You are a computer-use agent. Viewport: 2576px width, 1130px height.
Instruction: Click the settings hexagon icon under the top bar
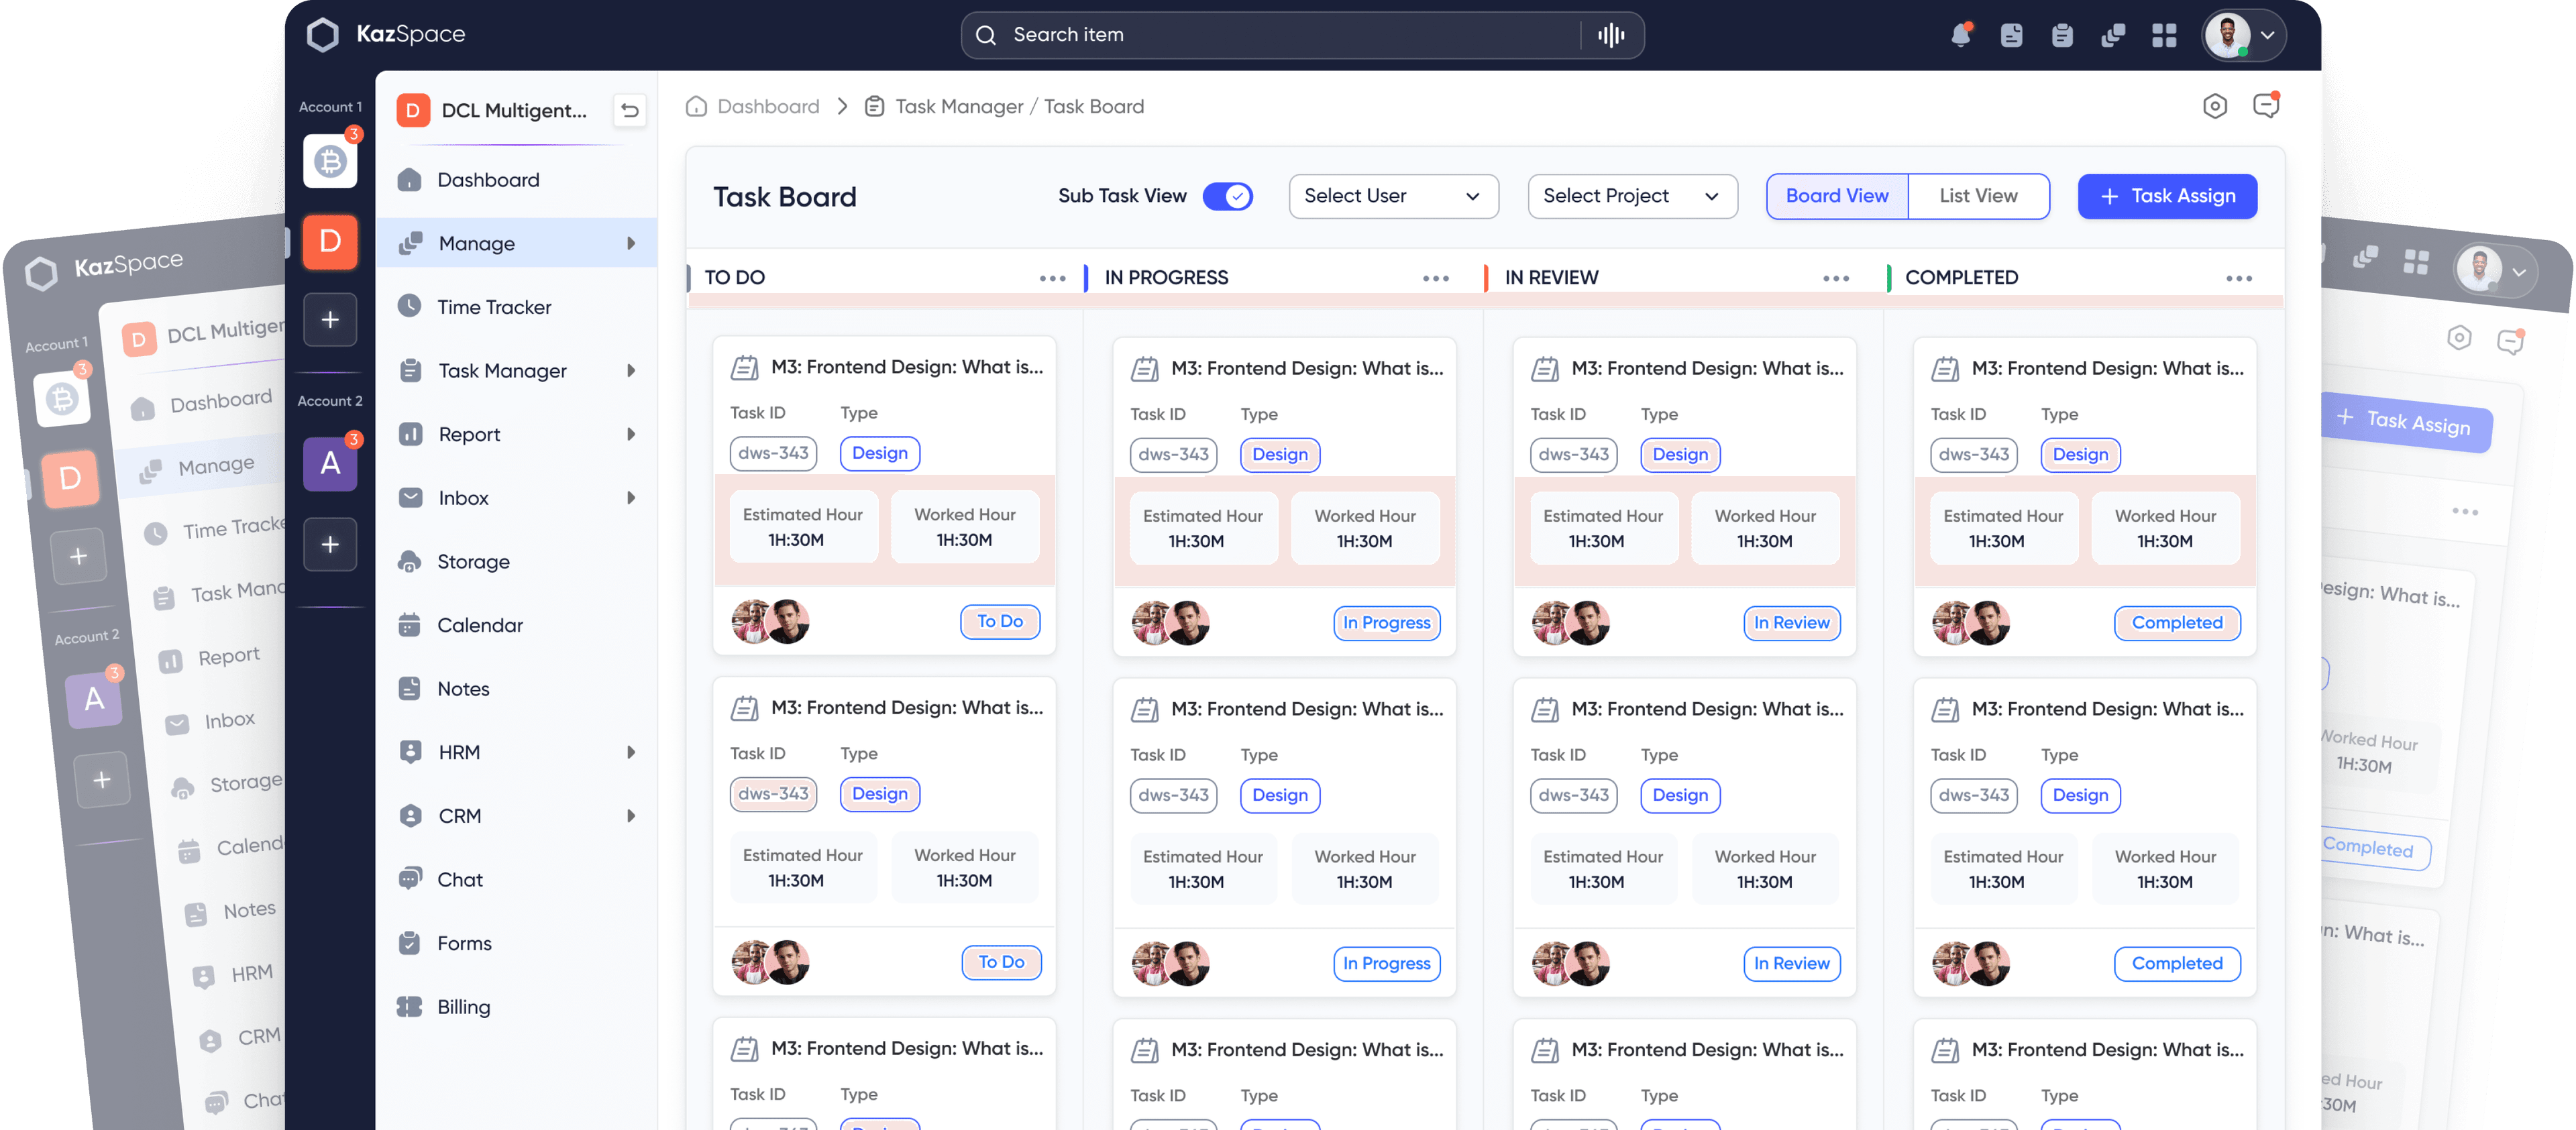click(2215, 106)
